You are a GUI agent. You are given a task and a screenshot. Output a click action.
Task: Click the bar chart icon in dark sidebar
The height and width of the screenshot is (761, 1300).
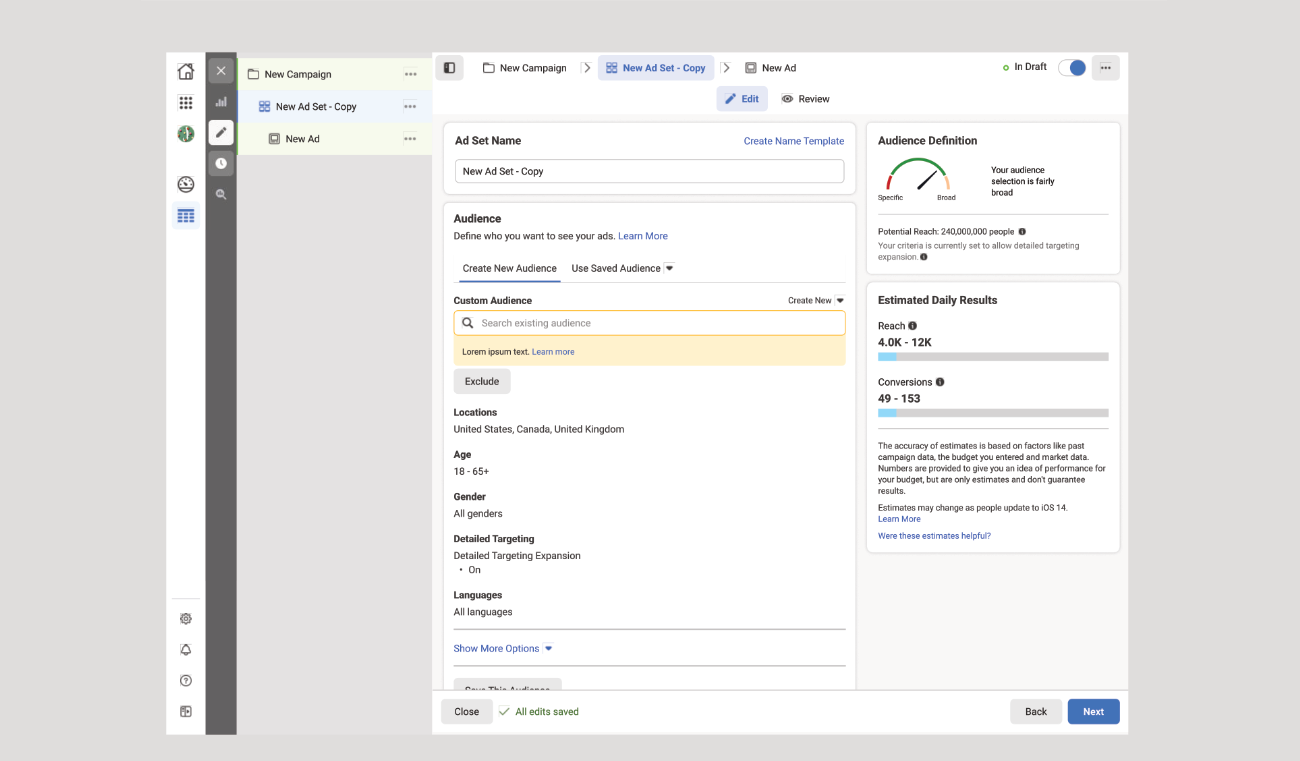221,102
